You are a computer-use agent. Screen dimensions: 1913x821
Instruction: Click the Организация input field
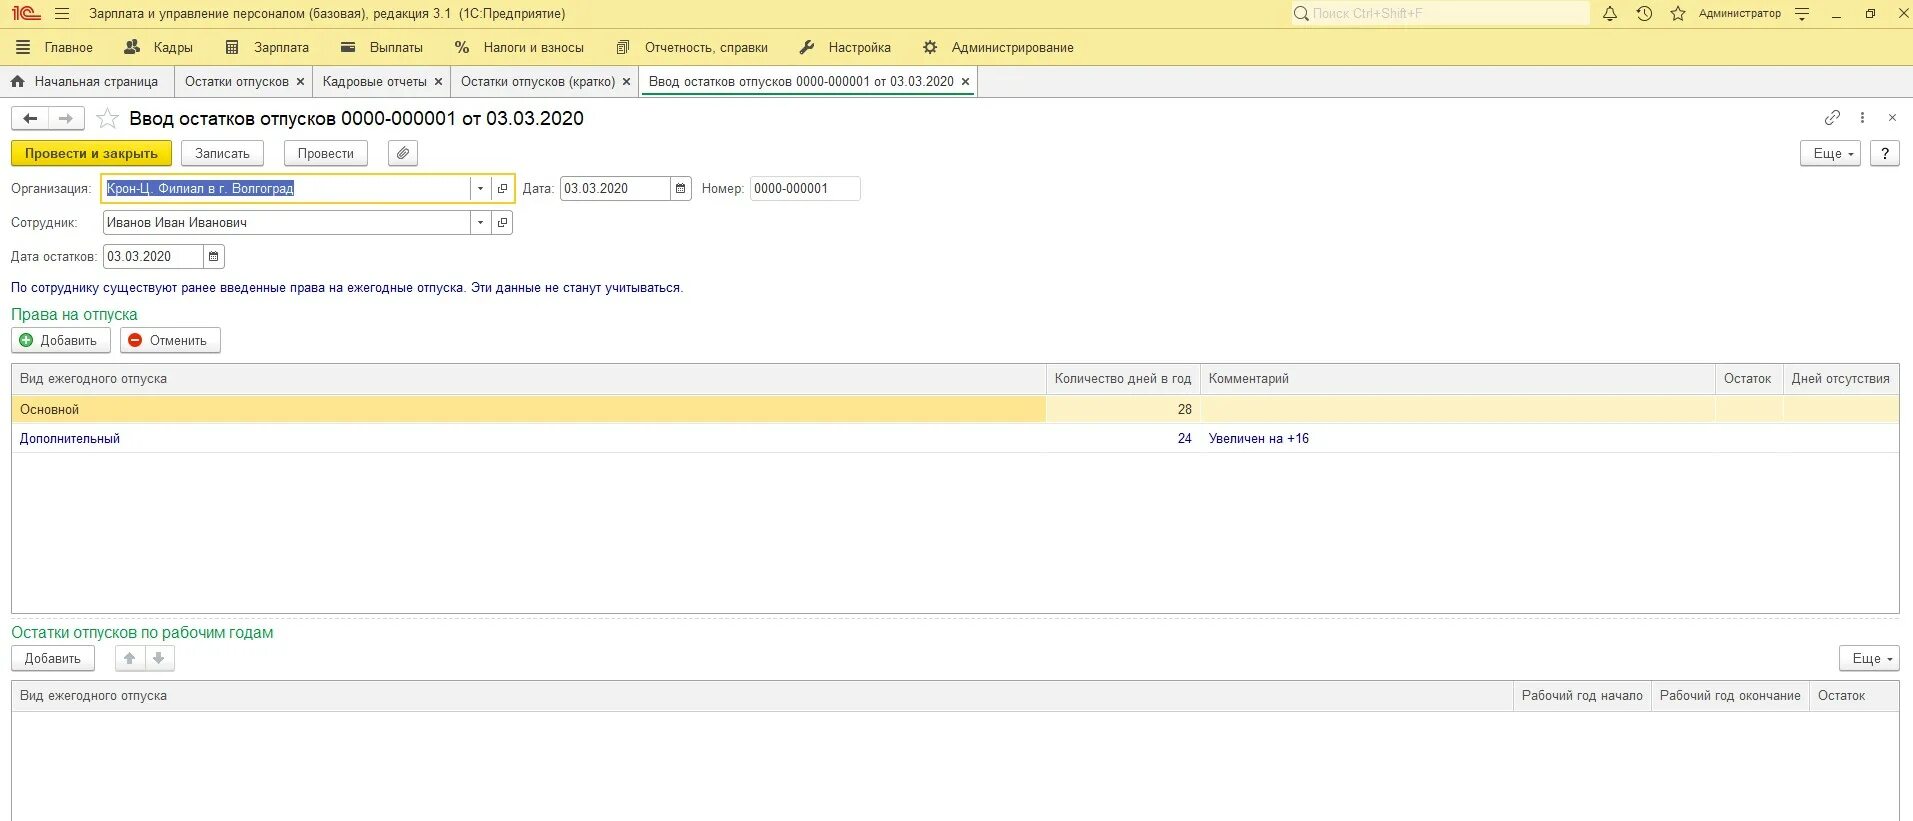(286, 188)
